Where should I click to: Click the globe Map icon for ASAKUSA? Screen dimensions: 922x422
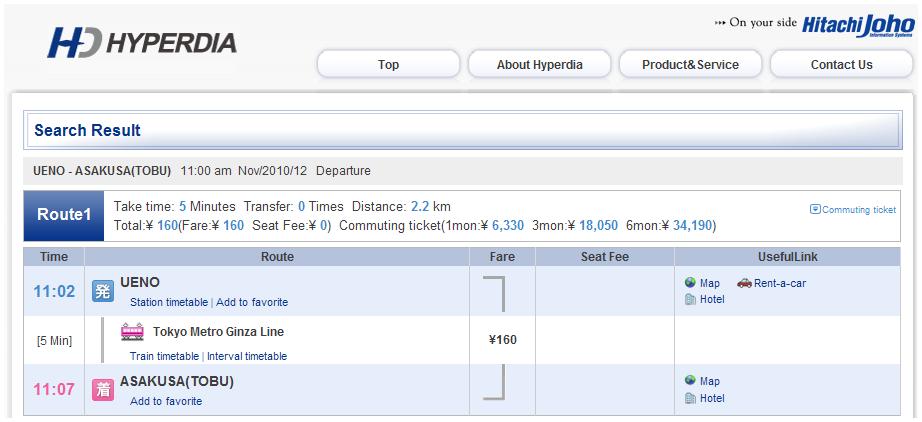(x=690, y=381)
